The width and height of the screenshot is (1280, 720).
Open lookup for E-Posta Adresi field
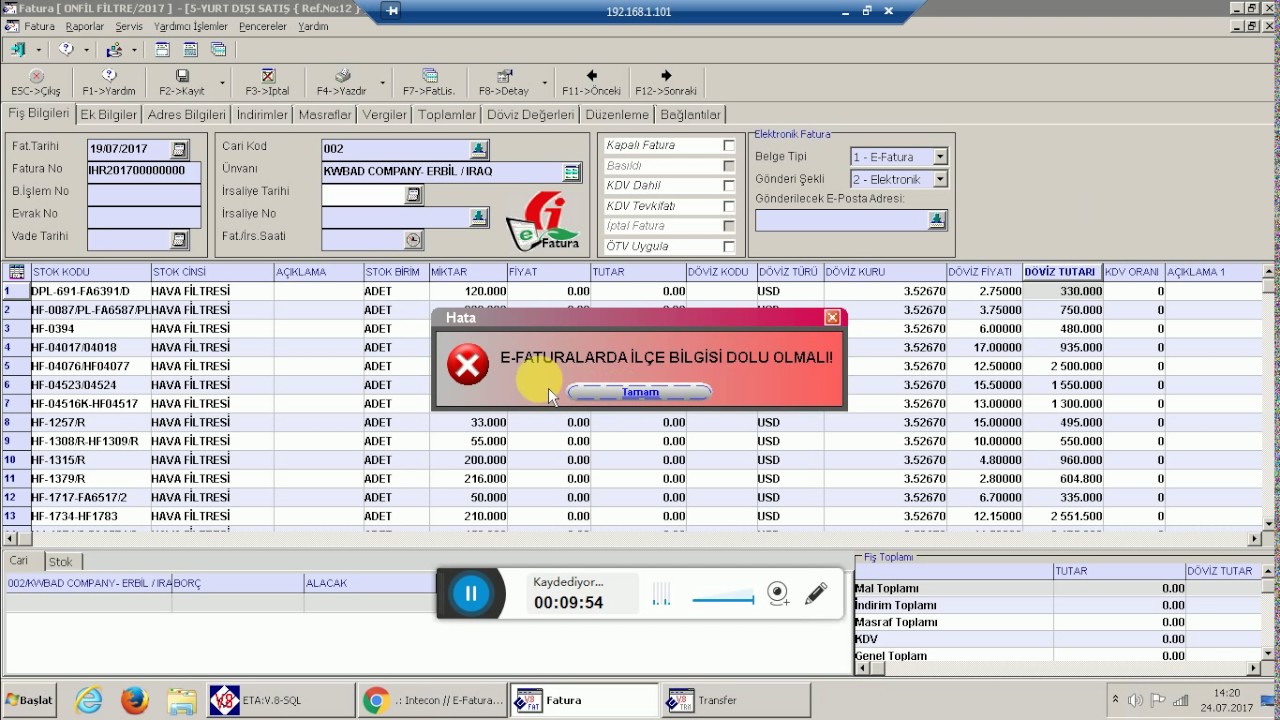pyautogui.click(x=937, y=220)
